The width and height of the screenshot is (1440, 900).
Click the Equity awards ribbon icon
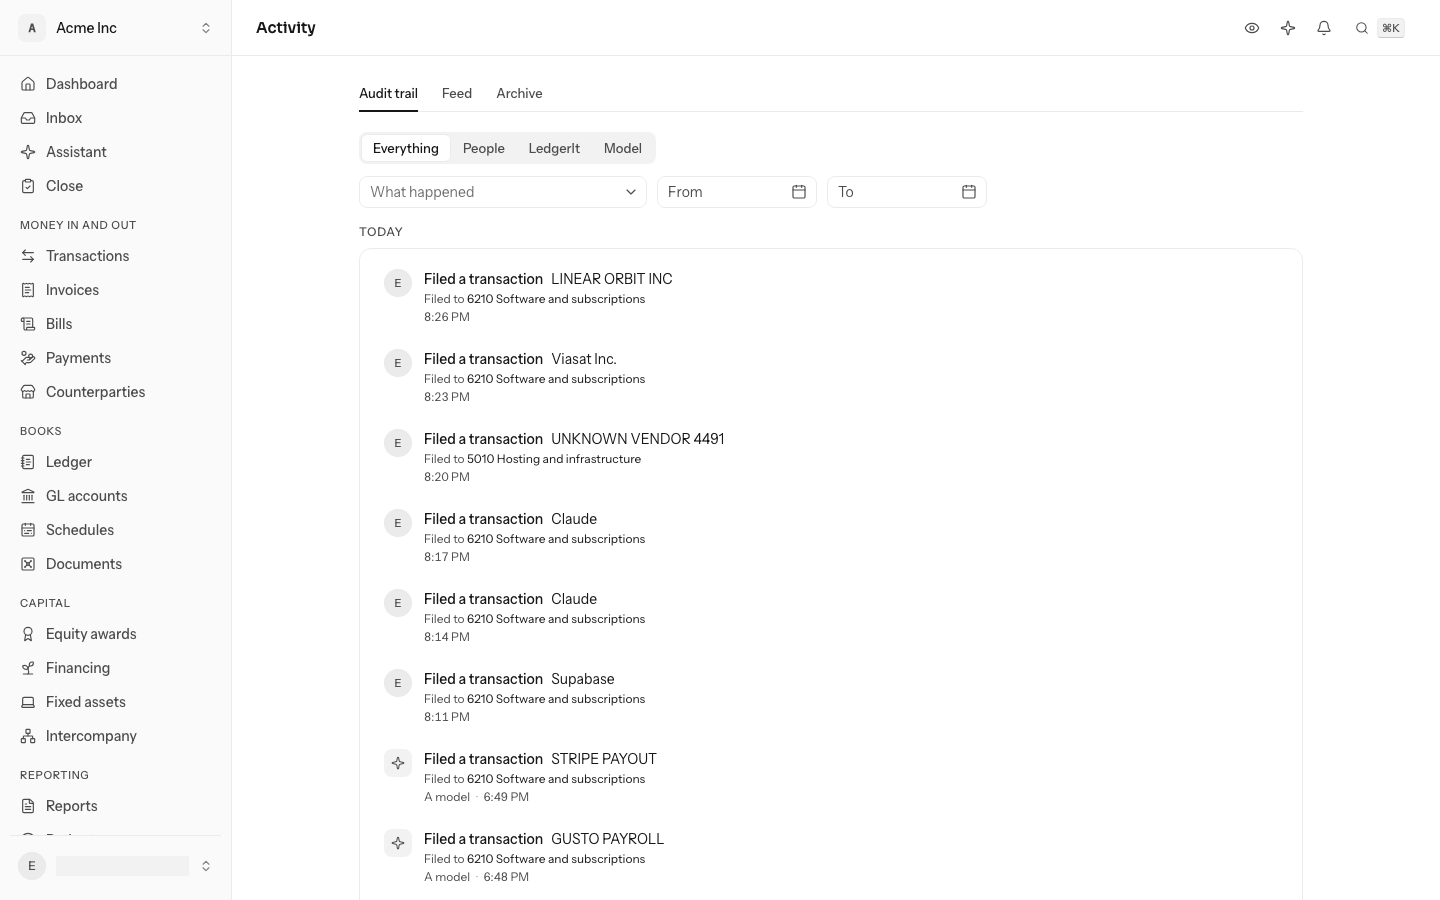pyautogui.click(x=28, y=634)
